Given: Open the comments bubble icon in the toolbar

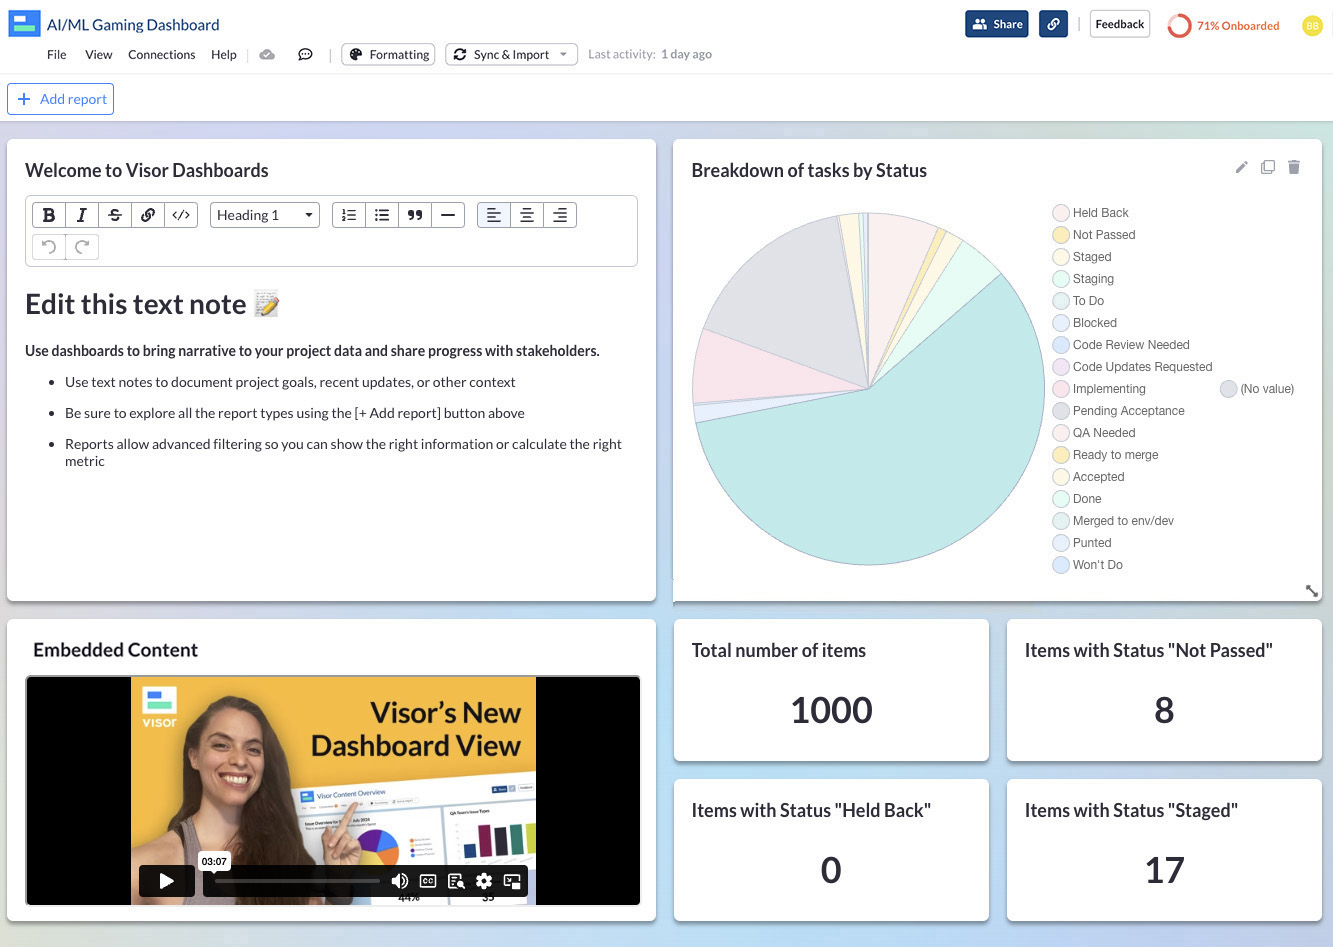Looking at the screenshot, I should pos(304,55).
